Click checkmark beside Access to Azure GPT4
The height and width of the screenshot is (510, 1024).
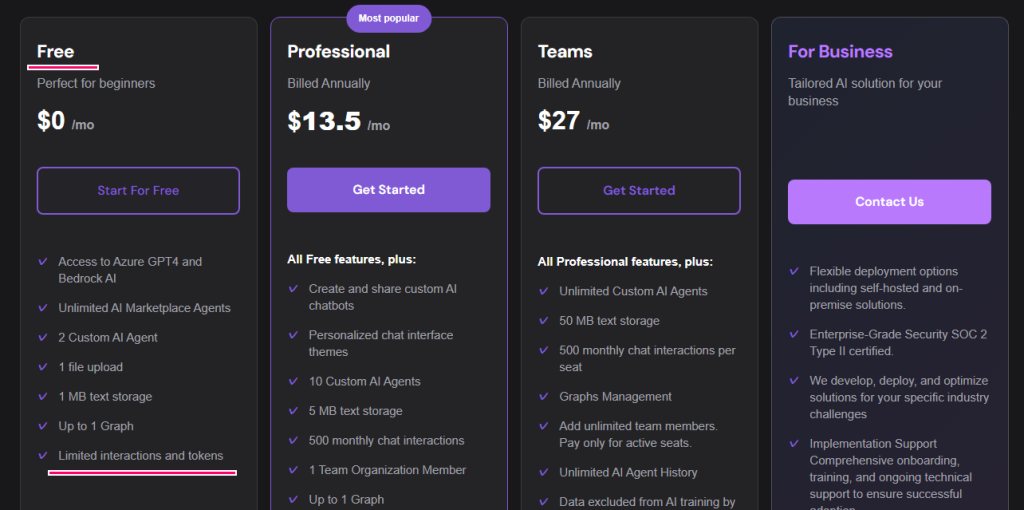43,262
